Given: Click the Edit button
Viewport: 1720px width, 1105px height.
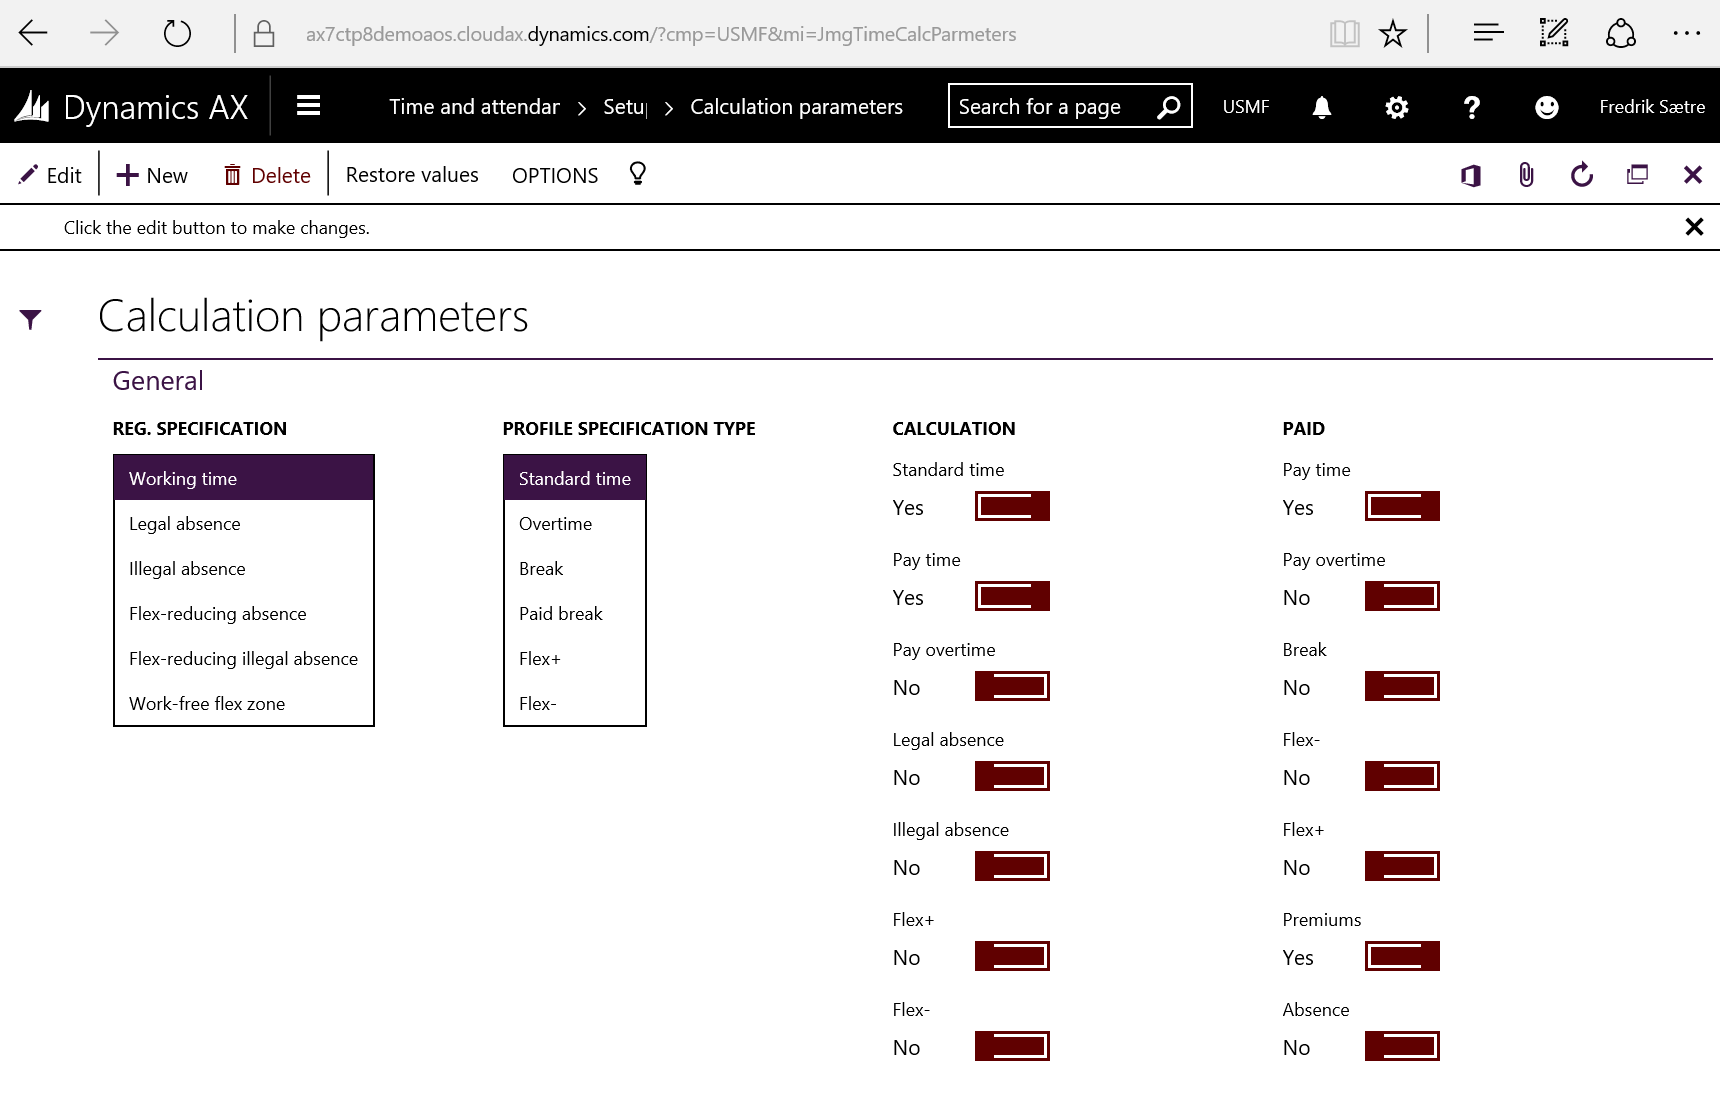Looking at the screenshot, I should (51, 176).
